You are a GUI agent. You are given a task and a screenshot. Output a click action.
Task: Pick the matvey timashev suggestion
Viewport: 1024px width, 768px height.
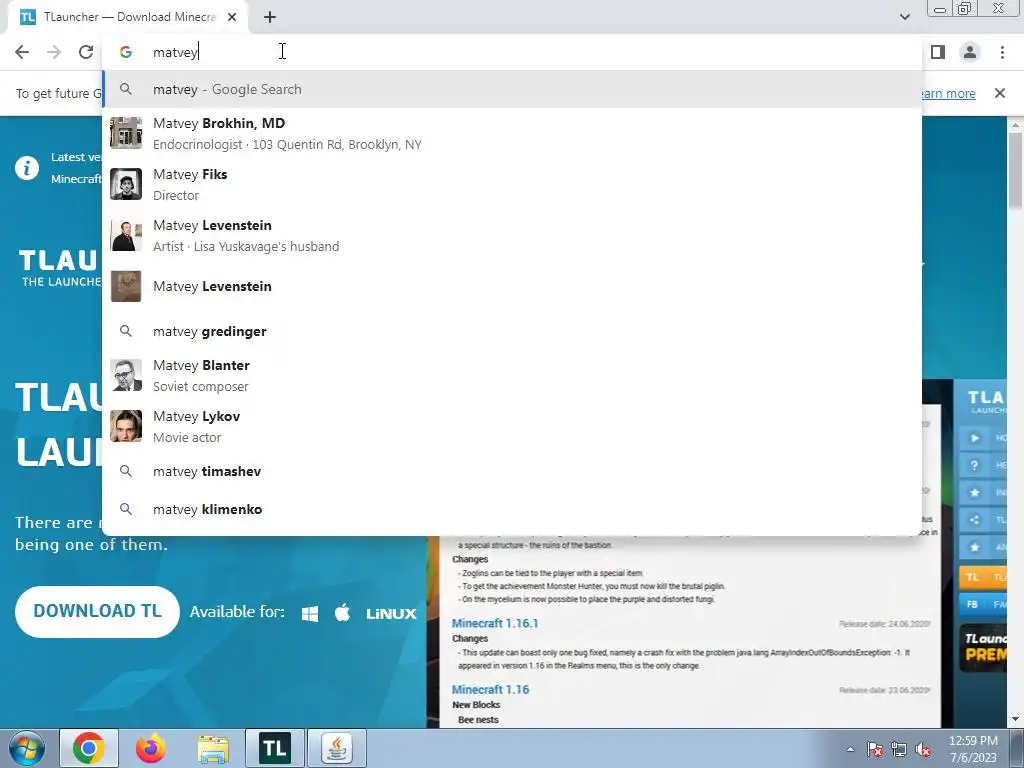[512, 471]
